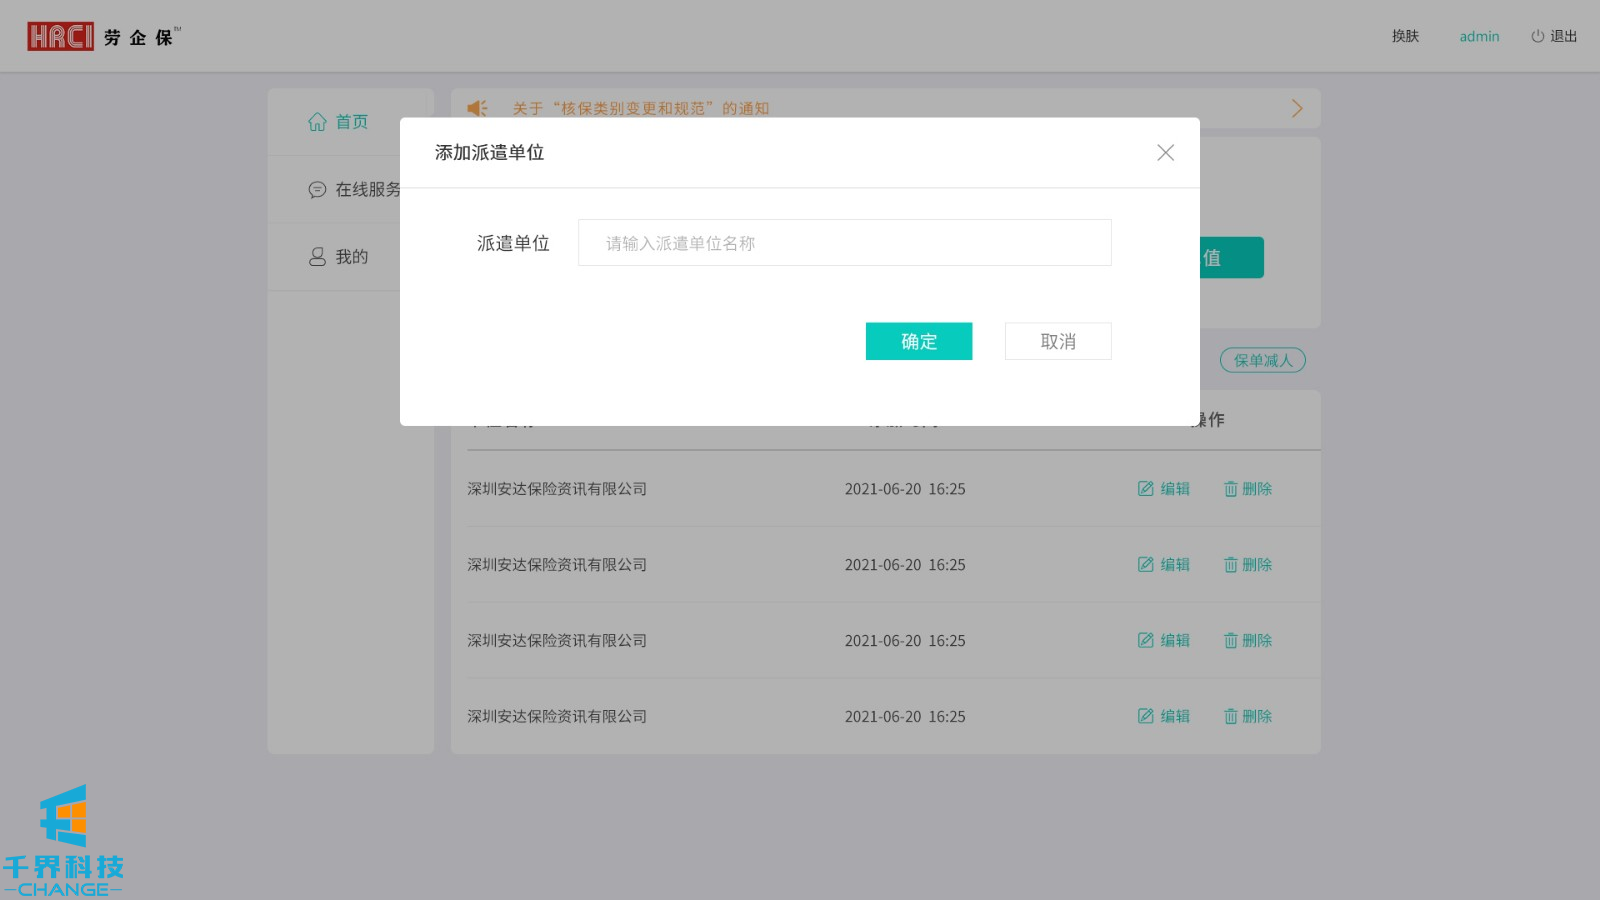
Task: Click the 保单减人 pill button
Action: 1262,361
